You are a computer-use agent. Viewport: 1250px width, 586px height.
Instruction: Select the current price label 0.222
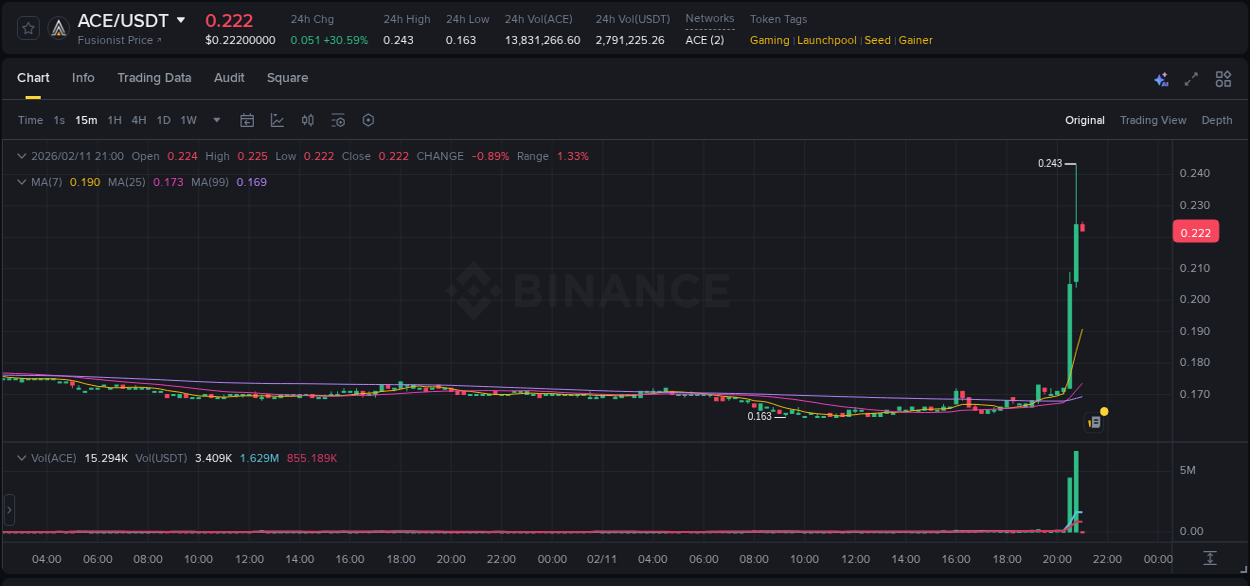tap(1195, 231)
